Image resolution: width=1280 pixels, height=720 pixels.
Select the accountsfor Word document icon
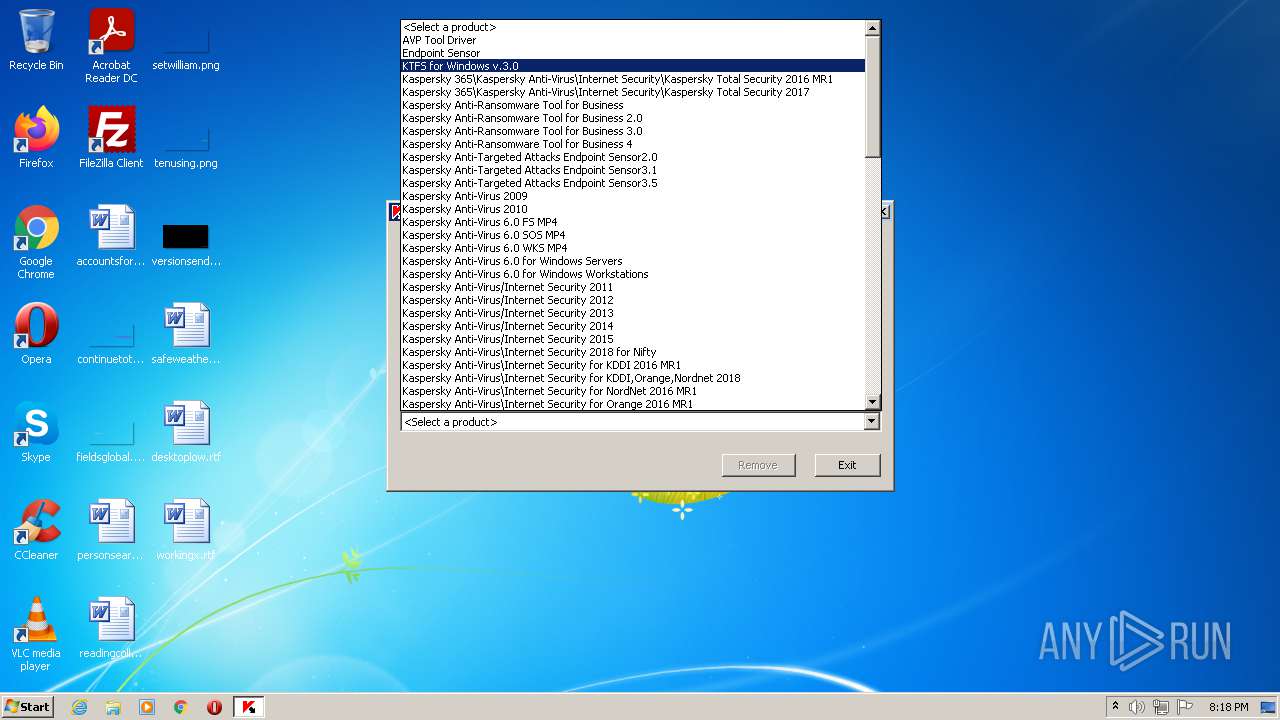tap(111, 236)
